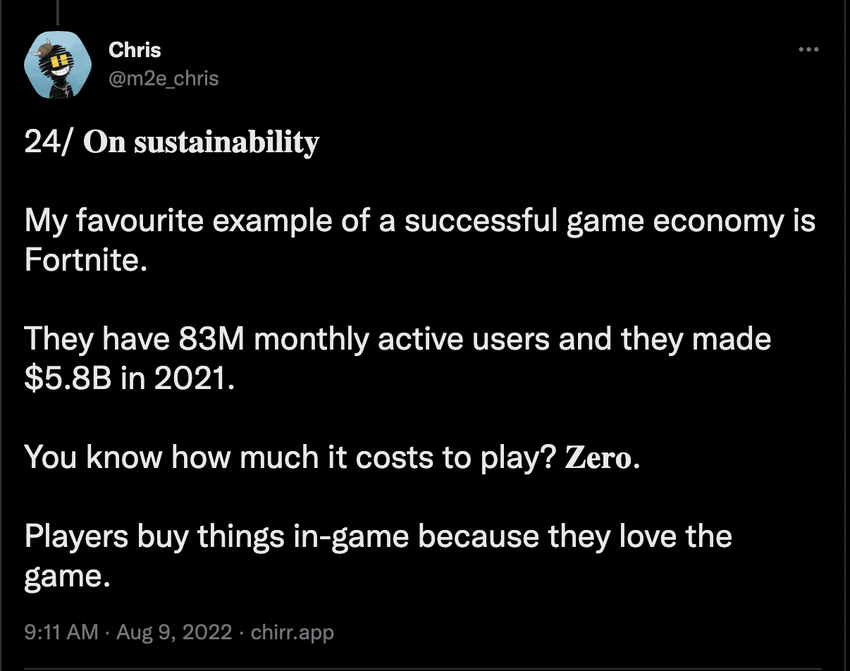850x671 pixels.
Task: Click the Aug 9, 2022 date
Action: [174, 632]
